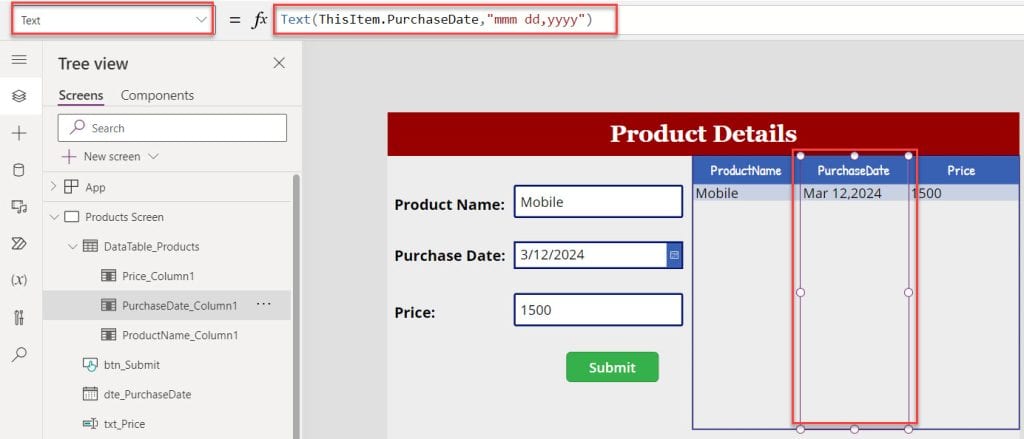
Task: Expand the App node in tree
Action: coord(54,187)
